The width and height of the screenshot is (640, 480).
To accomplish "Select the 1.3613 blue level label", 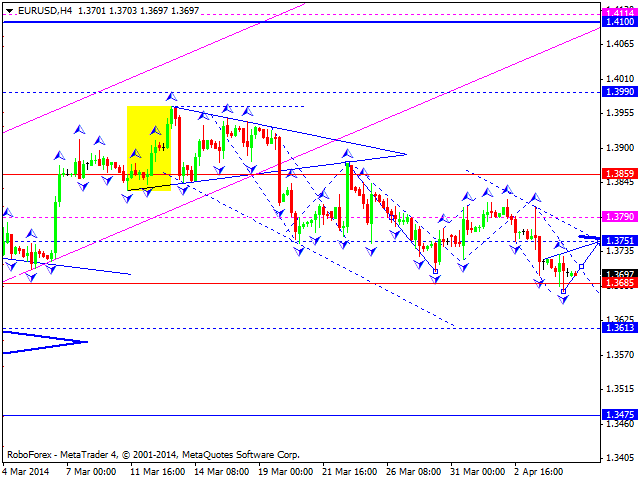I will 620,328.
